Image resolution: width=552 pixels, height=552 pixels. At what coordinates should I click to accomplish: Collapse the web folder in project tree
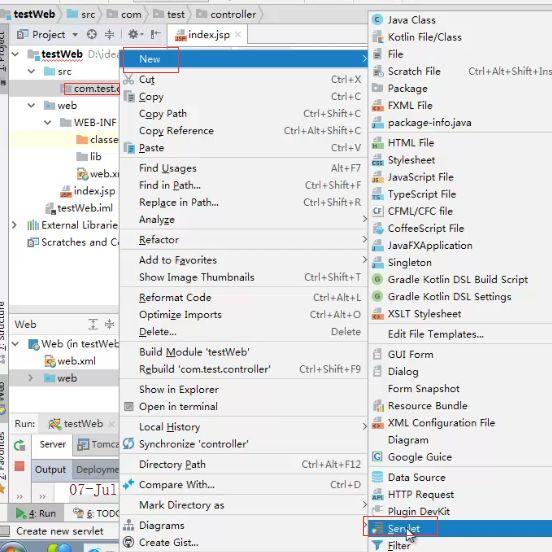[x=31, y=105]
